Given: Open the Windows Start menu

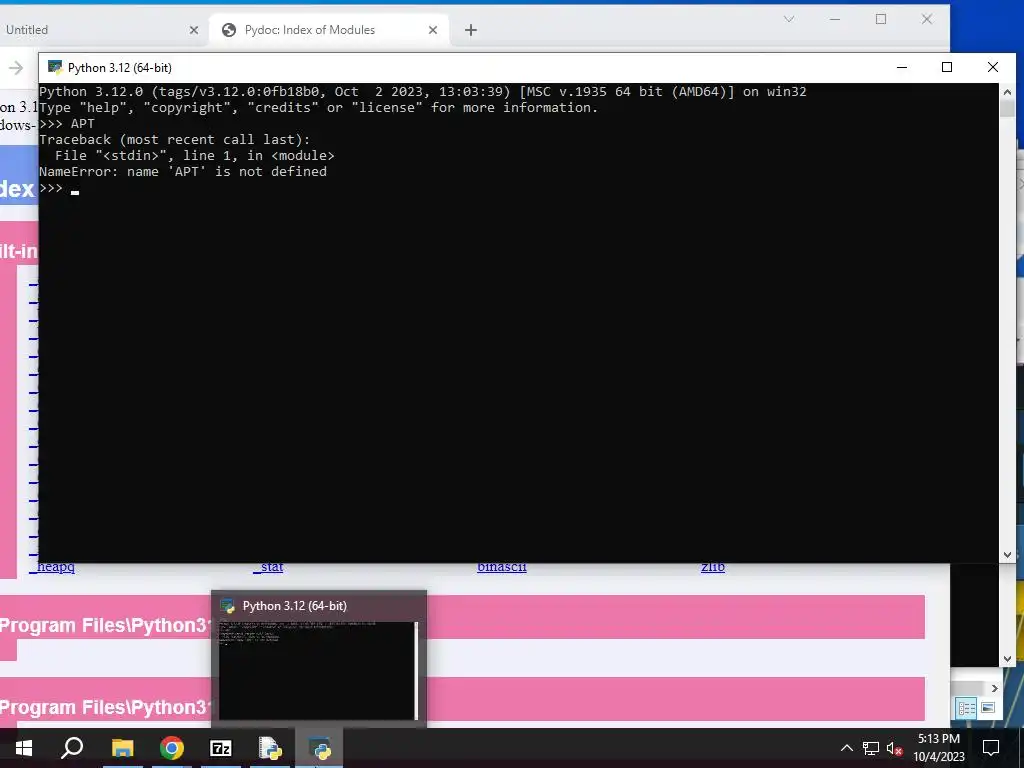Looking at the screenshot, I should point(24,748).
